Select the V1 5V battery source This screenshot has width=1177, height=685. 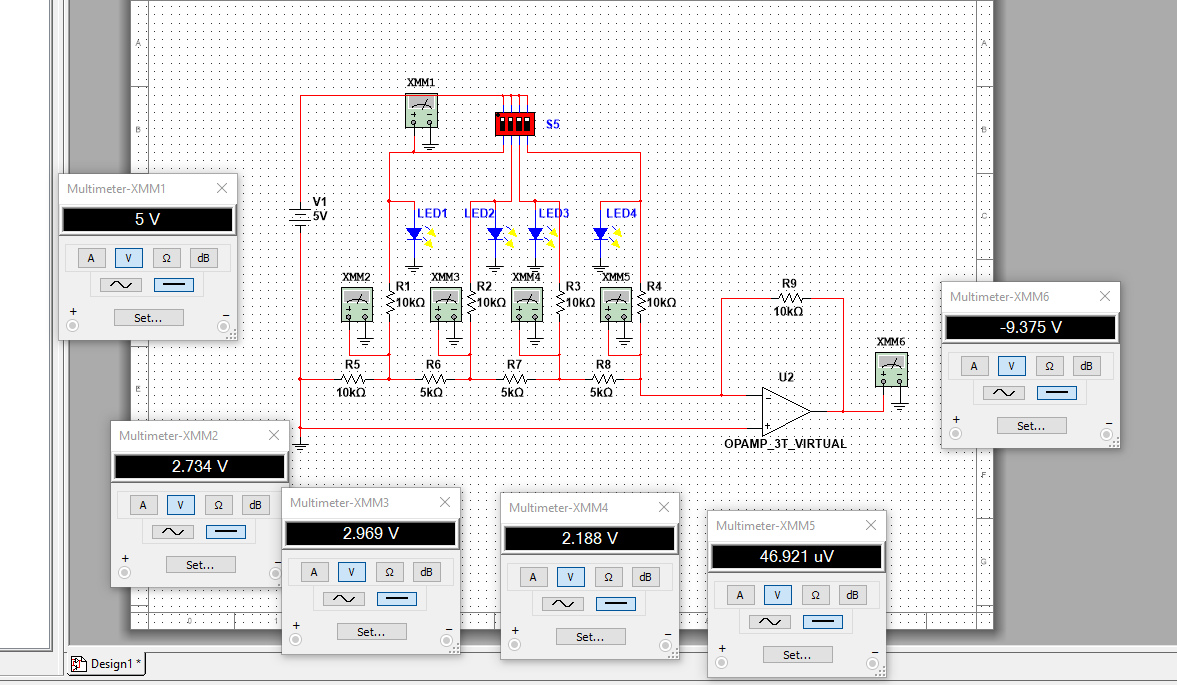[x=300, y=216]
